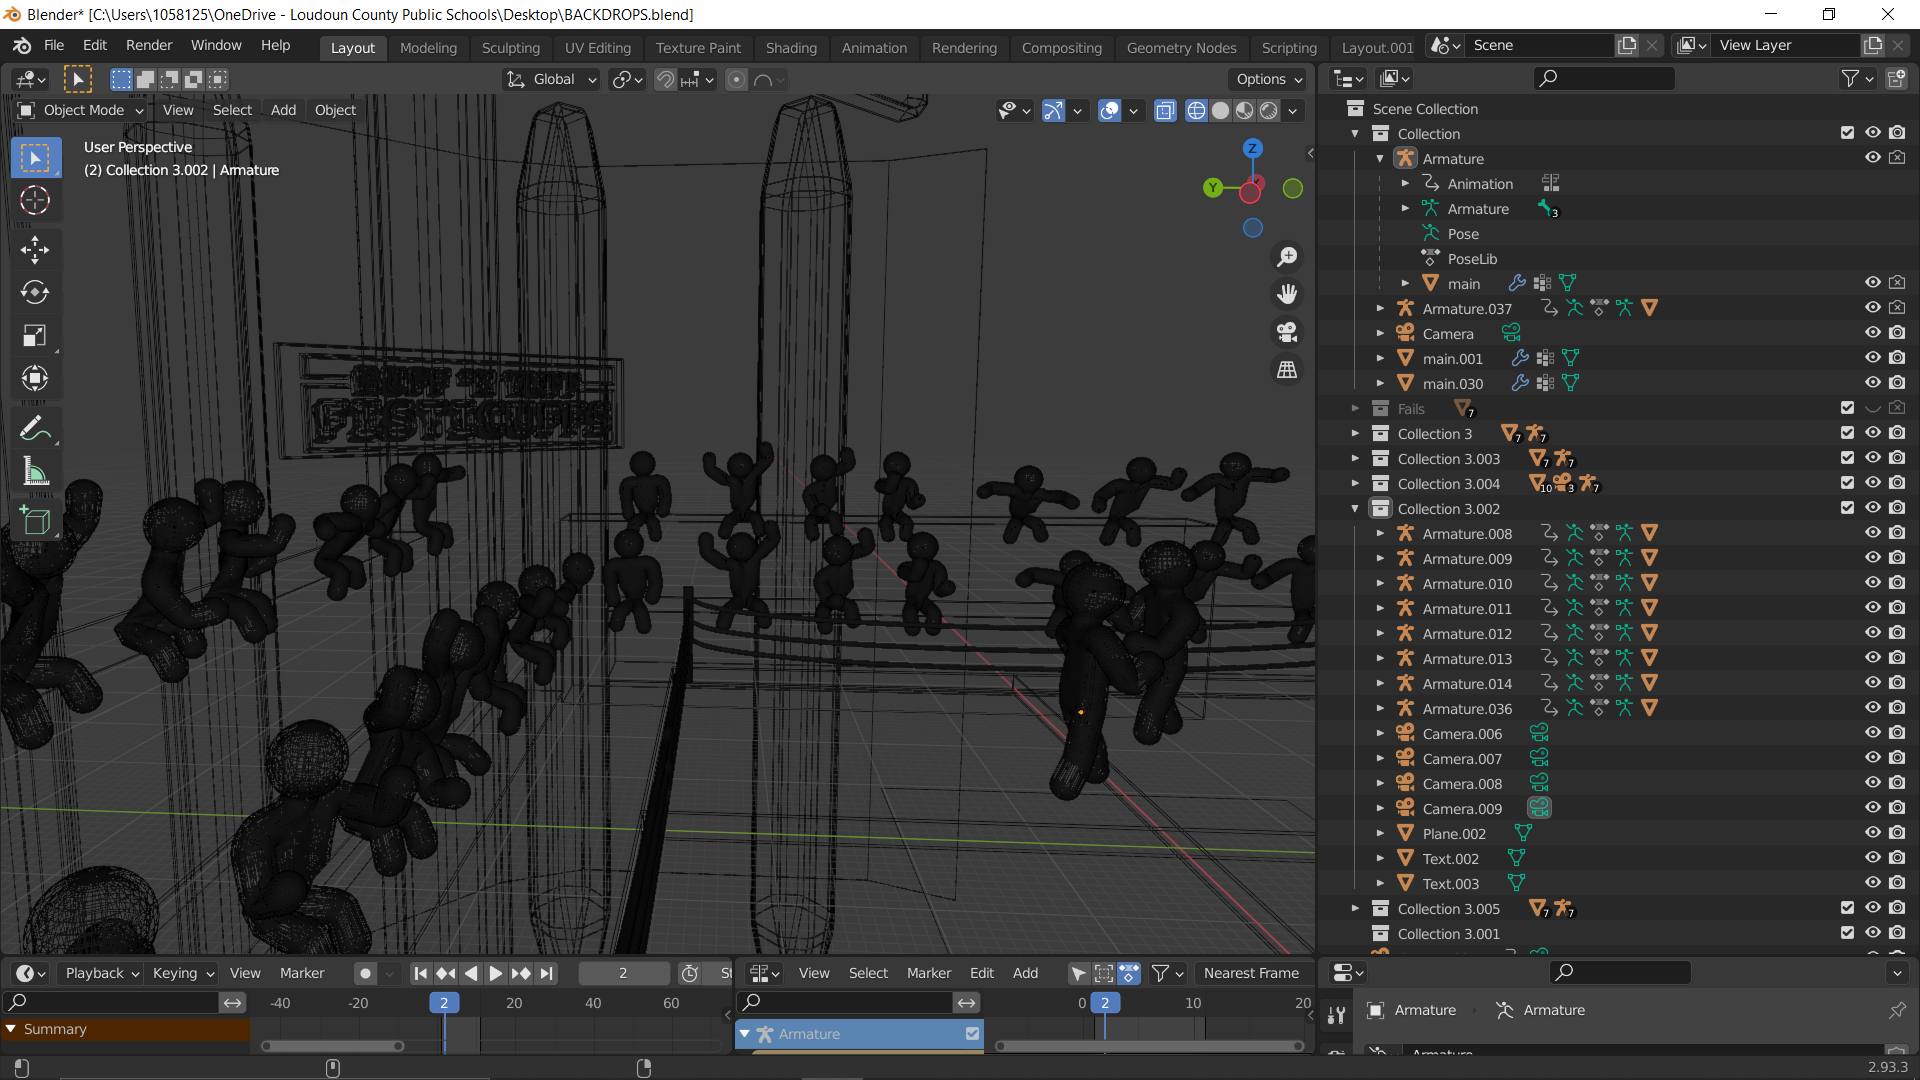Select the Measure tool
Screen dimensions: 1920x1080
pyautogui.click(x=35, y=472)
